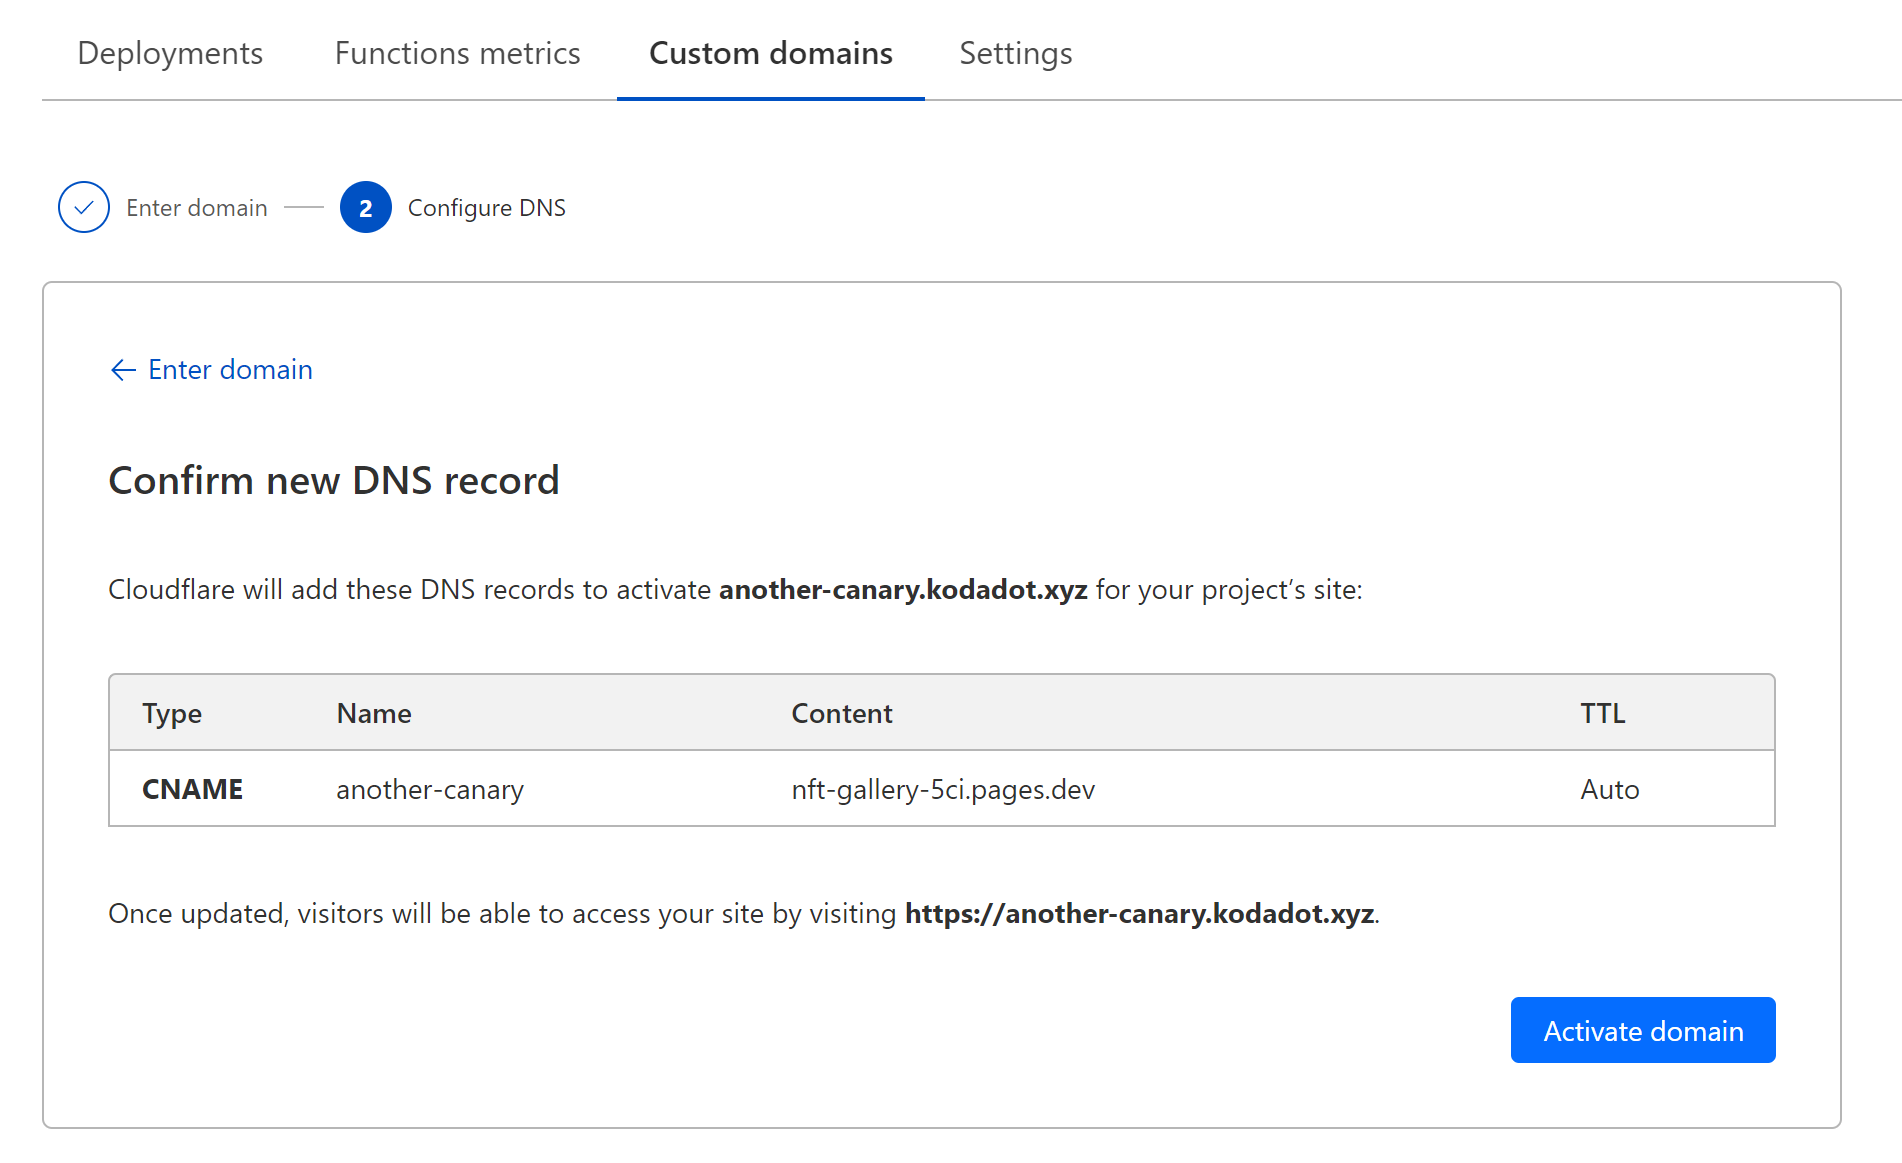Click the Name column header
The width and height of the screenshot is (1902, 1163).
point(374,713)
